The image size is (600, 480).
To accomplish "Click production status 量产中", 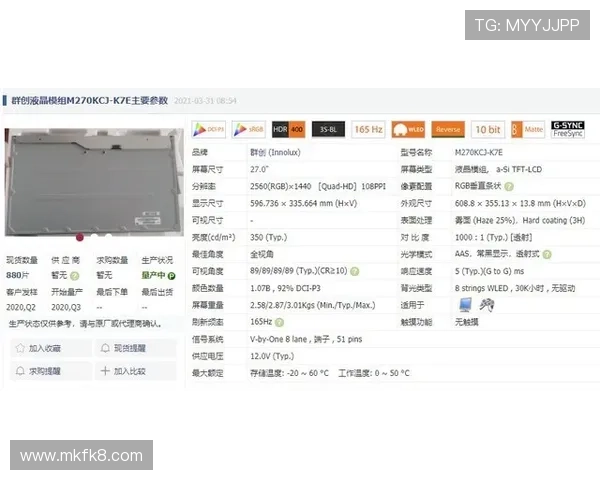I will pyautogui.click(x=153, y=275).
